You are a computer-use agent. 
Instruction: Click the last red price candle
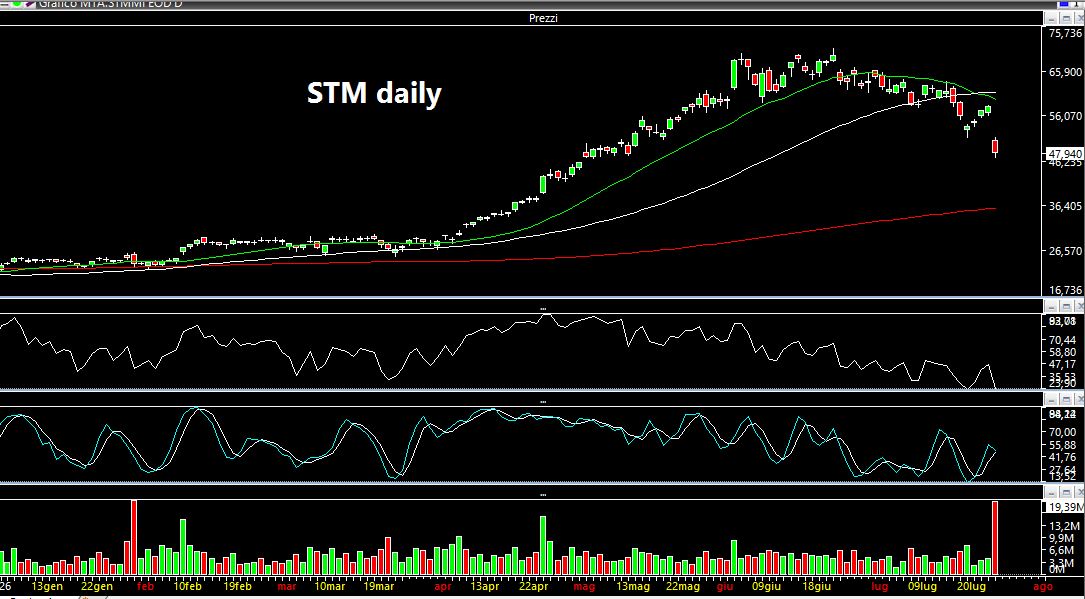(995, 146)
